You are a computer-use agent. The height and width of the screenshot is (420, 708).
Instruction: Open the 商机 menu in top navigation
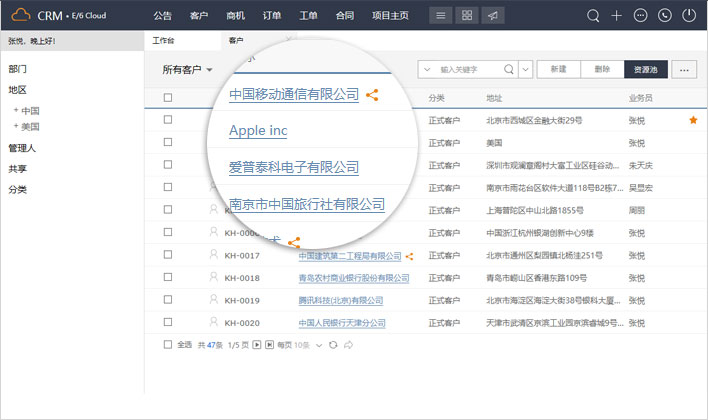coord(236,16)
